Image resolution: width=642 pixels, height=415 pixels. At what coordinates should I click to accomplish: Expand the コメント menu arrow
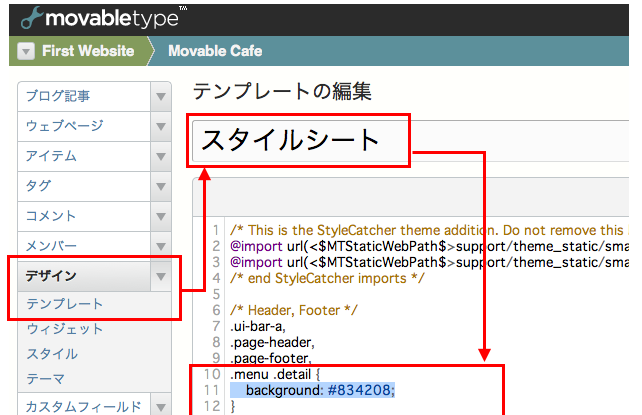(161, 217)
